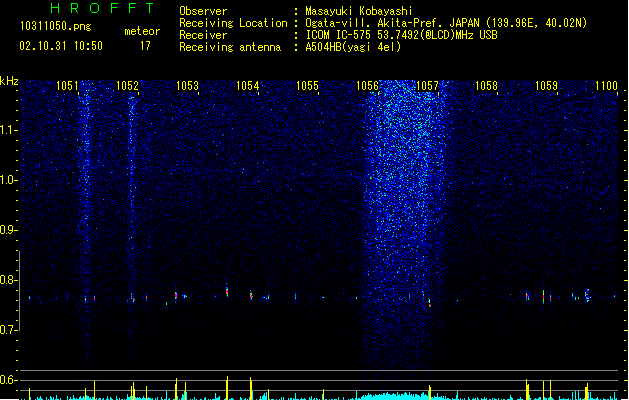This screenshot has width=629, height=400.
Task: Click the kHz axis unit label
Action: pyautogui.click(x=9, y=81)
